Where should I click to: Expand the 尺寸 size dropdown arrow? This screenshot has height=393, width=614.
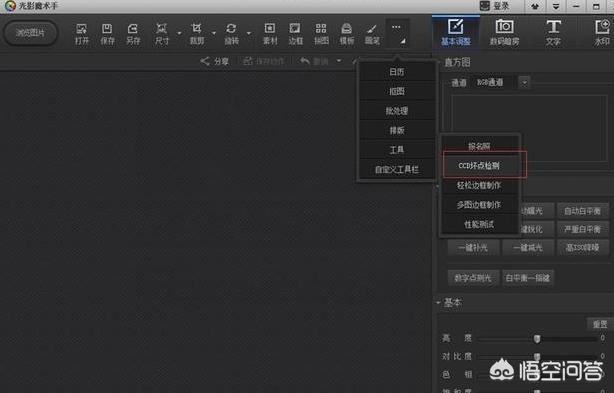179,33
